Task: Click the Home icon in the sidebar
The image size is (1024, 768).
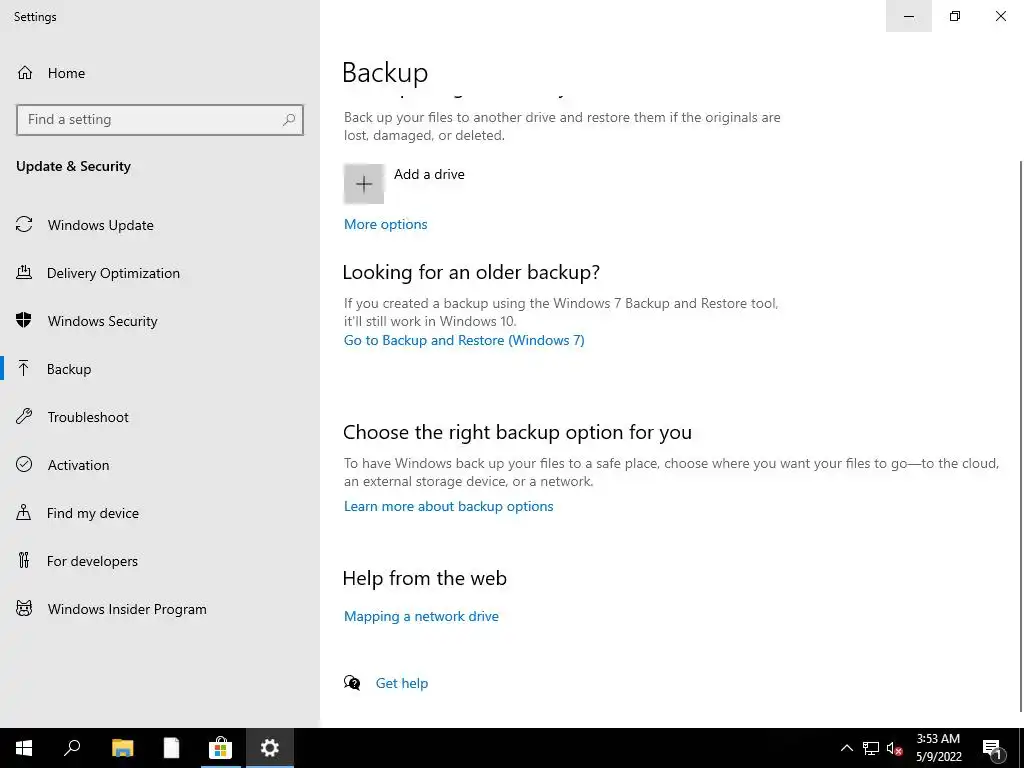Action: [x=25, y=72]
